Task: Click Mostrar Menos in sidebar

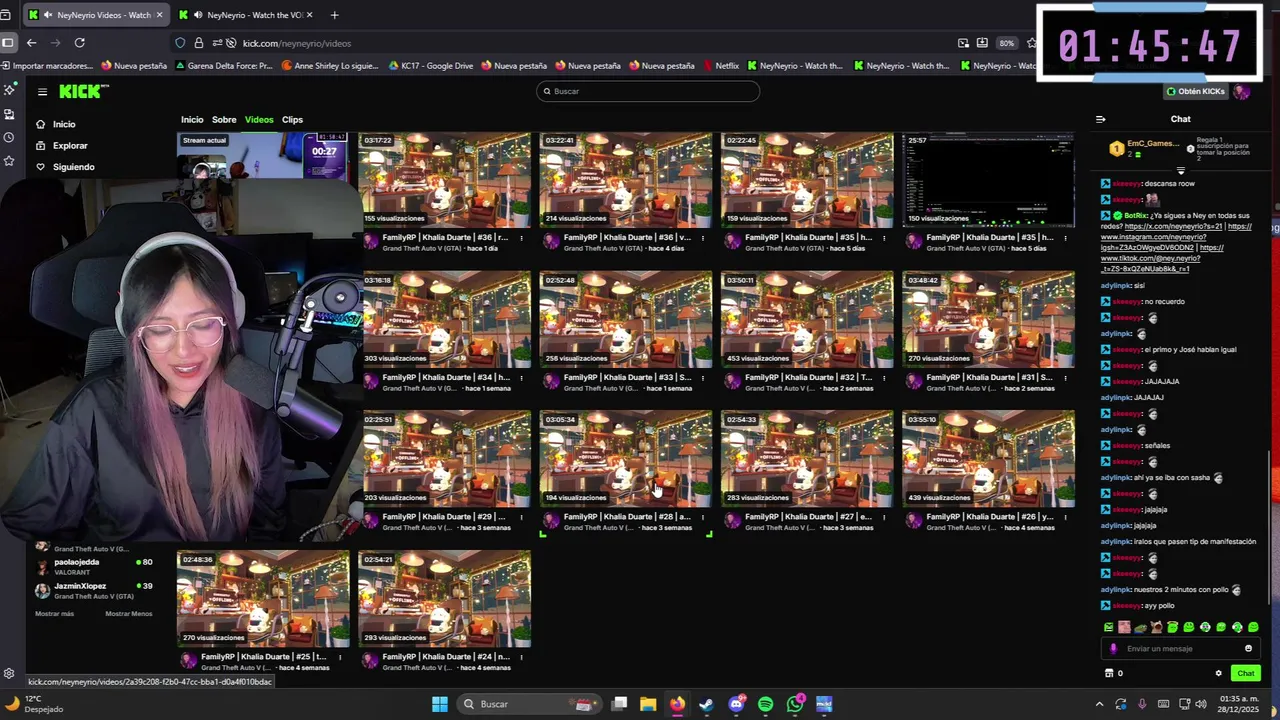Action: click(129, 613)
